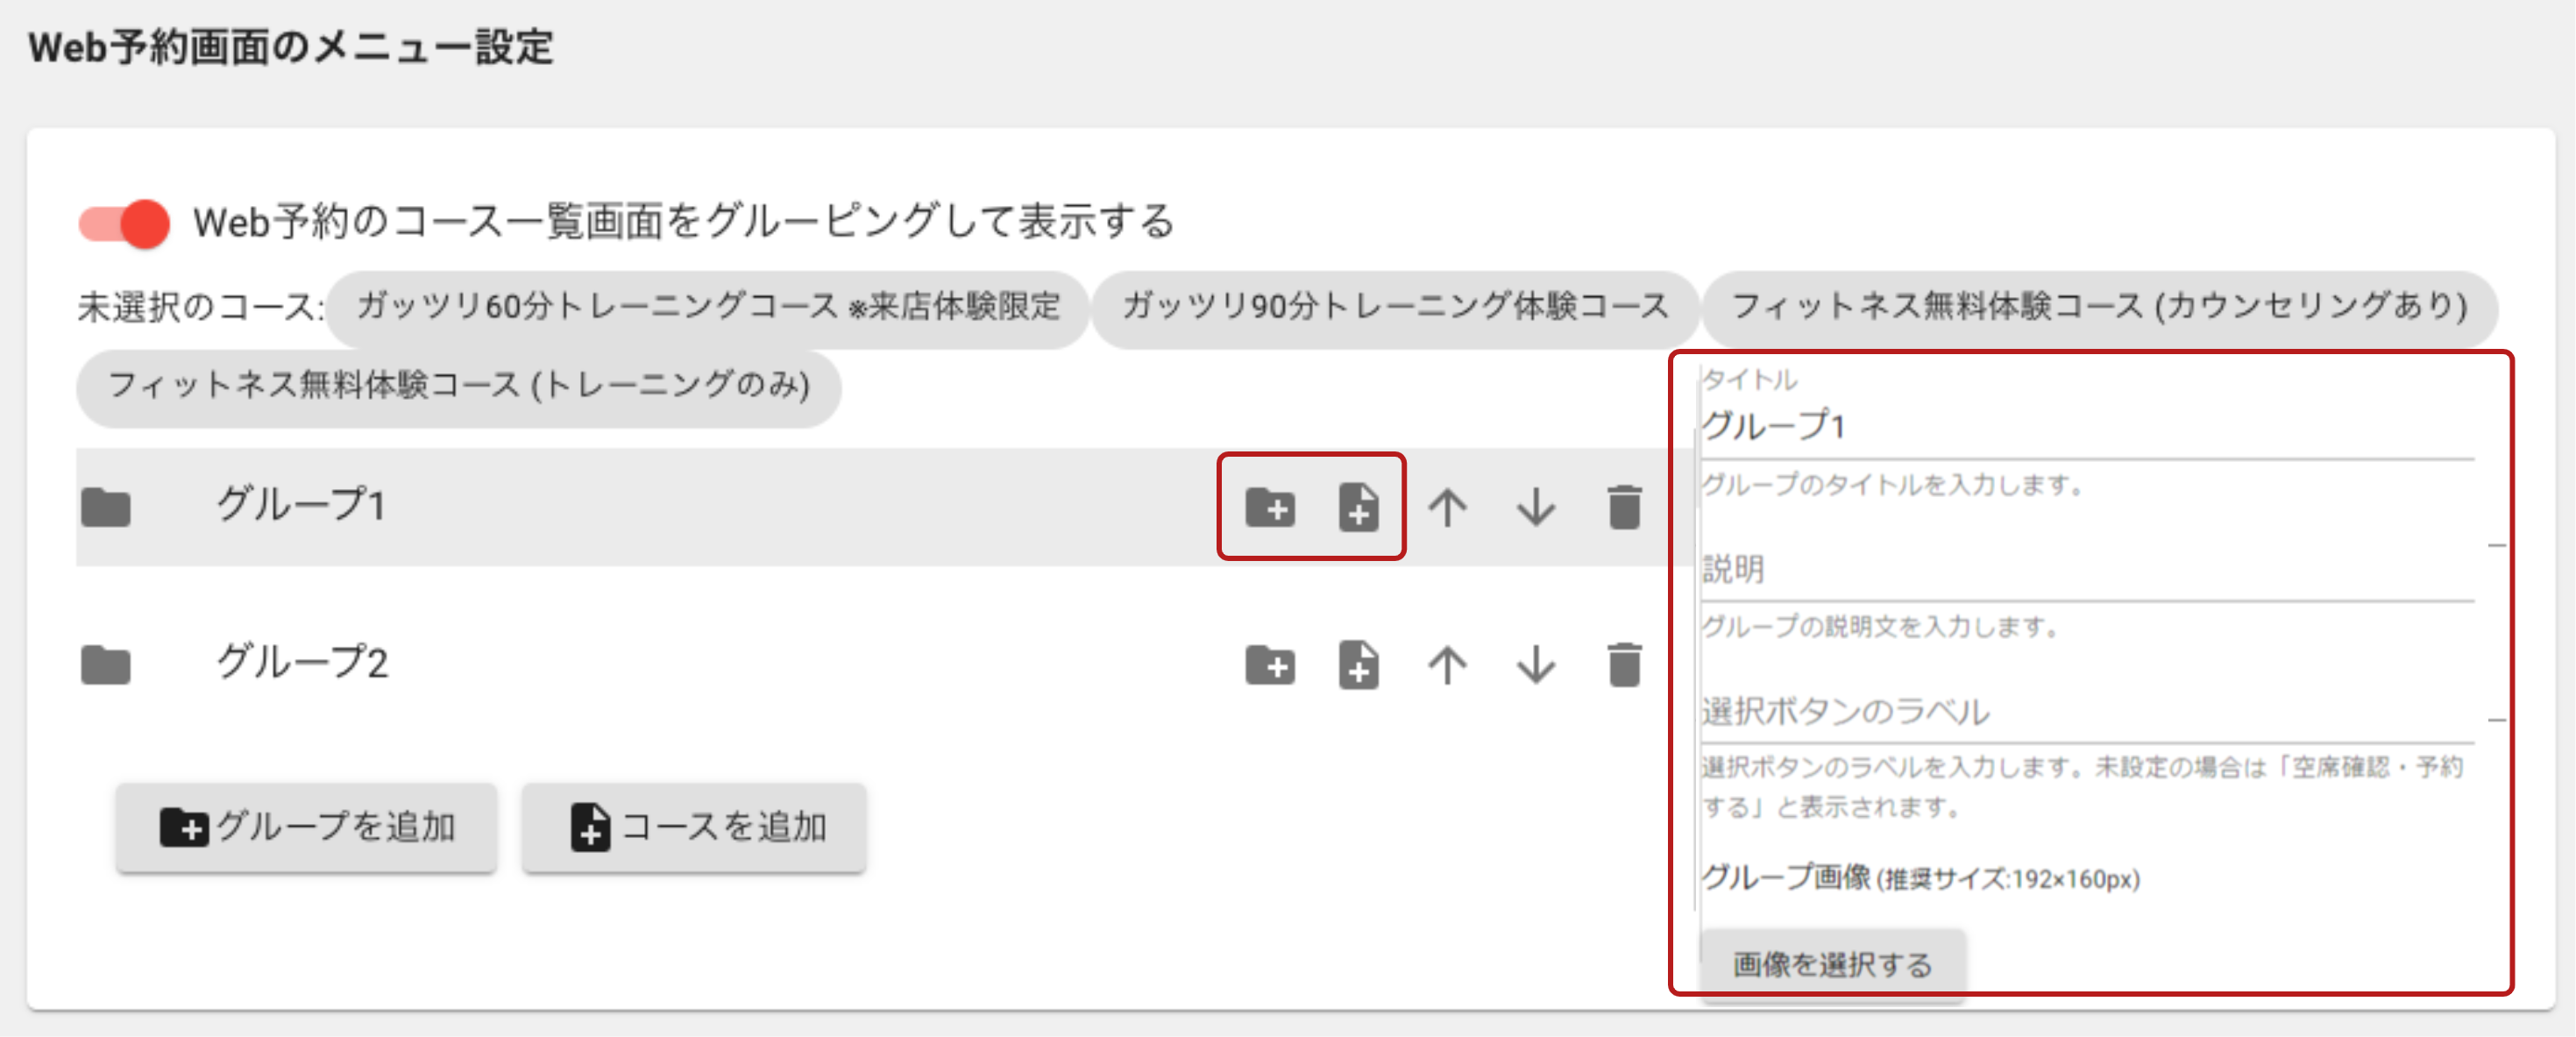Move グループ2 down

click(1535, 665)
